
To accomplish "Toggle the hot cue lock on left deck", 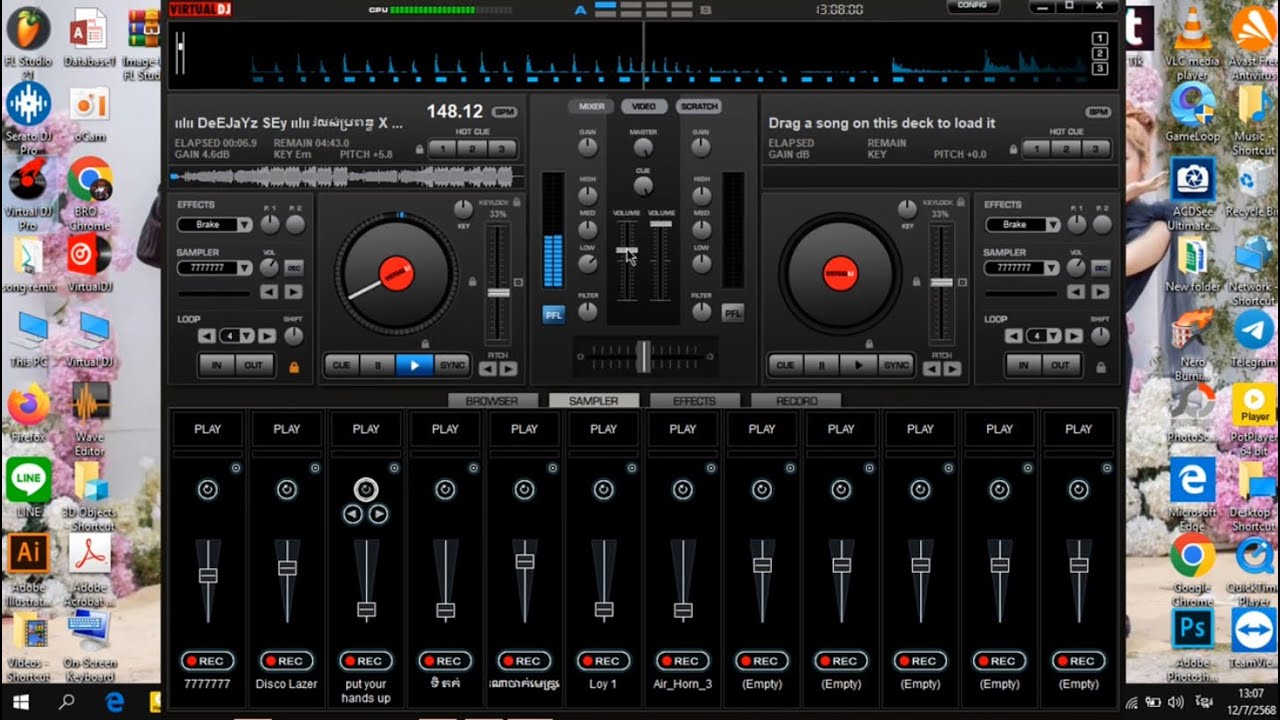I will coord(420,149).
